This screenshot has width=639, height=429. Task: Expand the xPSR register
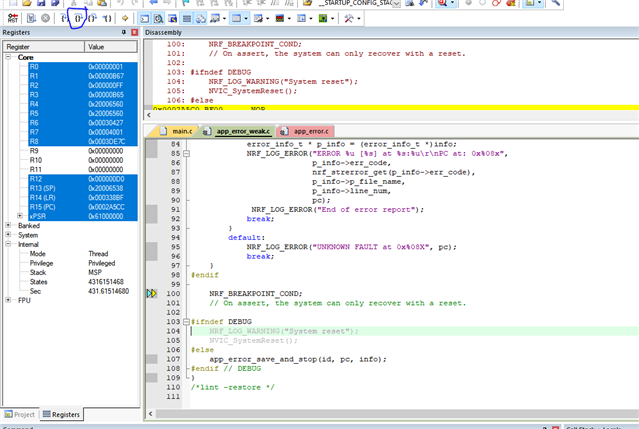20,216
